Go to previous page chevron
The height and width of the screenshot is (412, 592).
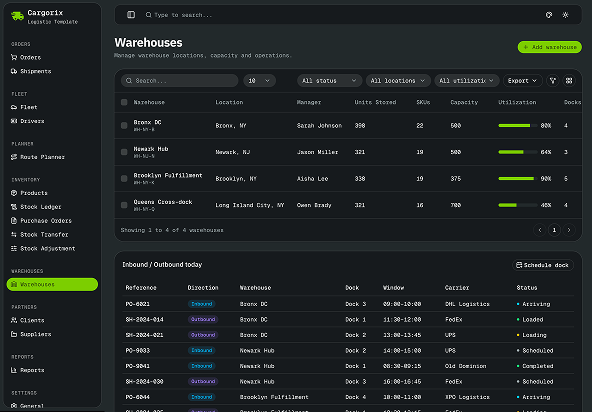(540, 230)
